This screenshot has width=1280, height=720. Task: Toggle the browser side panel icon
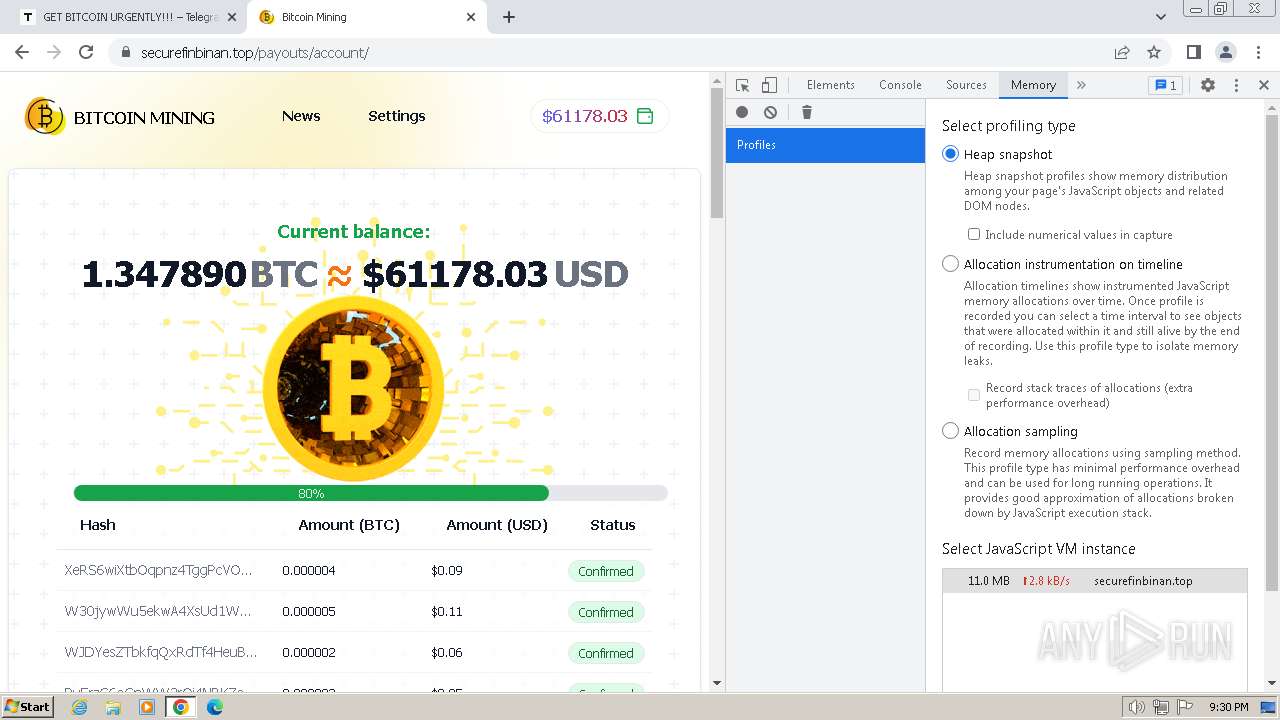coord(1194,52)
